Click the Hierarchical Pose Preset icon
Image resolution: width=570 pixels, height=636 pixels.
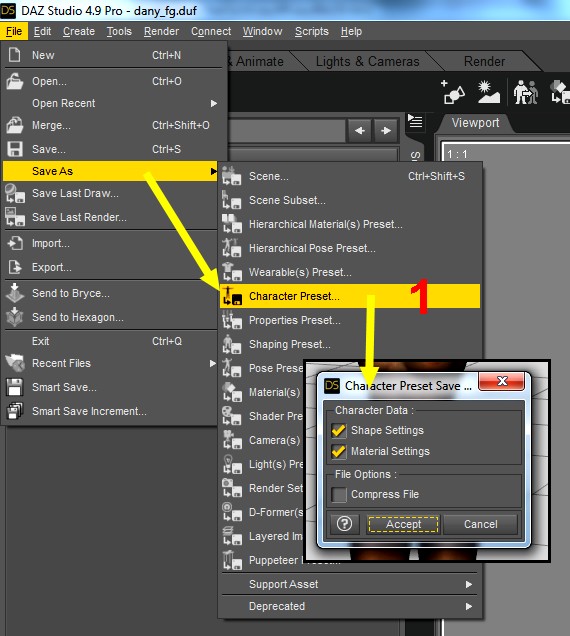click(232, 247)
